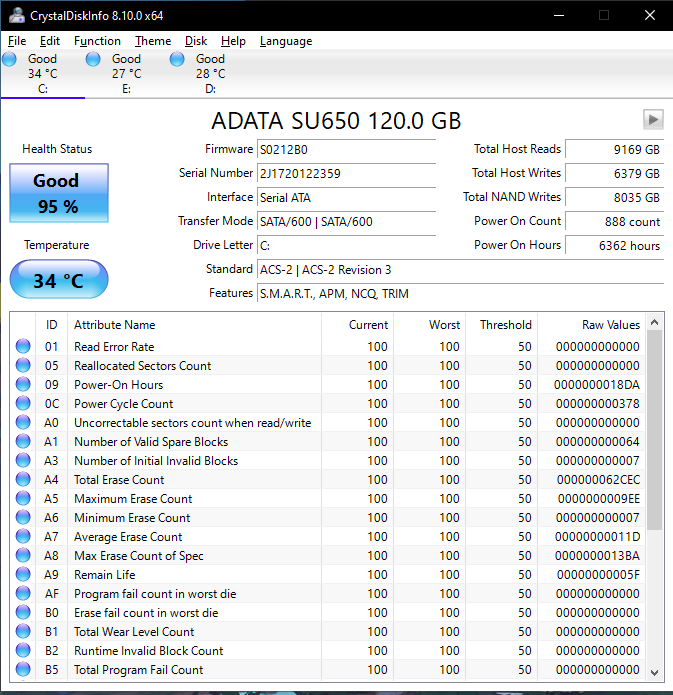Click Power On Count value 888 count

click(x=614, y=221)
